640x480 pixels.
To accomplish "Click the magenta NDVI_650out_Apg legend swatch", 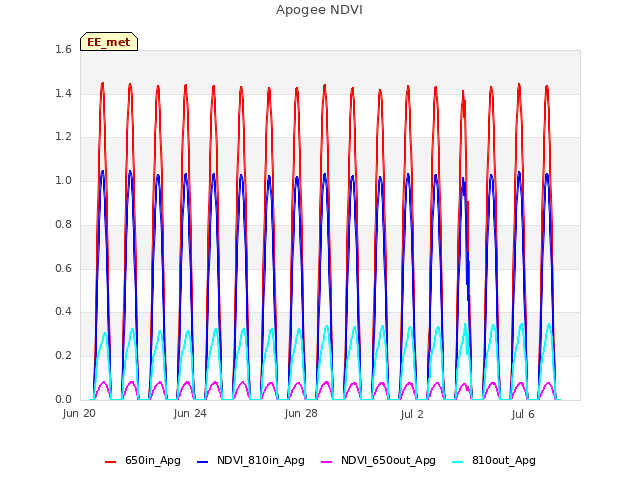I will (327, 462).
